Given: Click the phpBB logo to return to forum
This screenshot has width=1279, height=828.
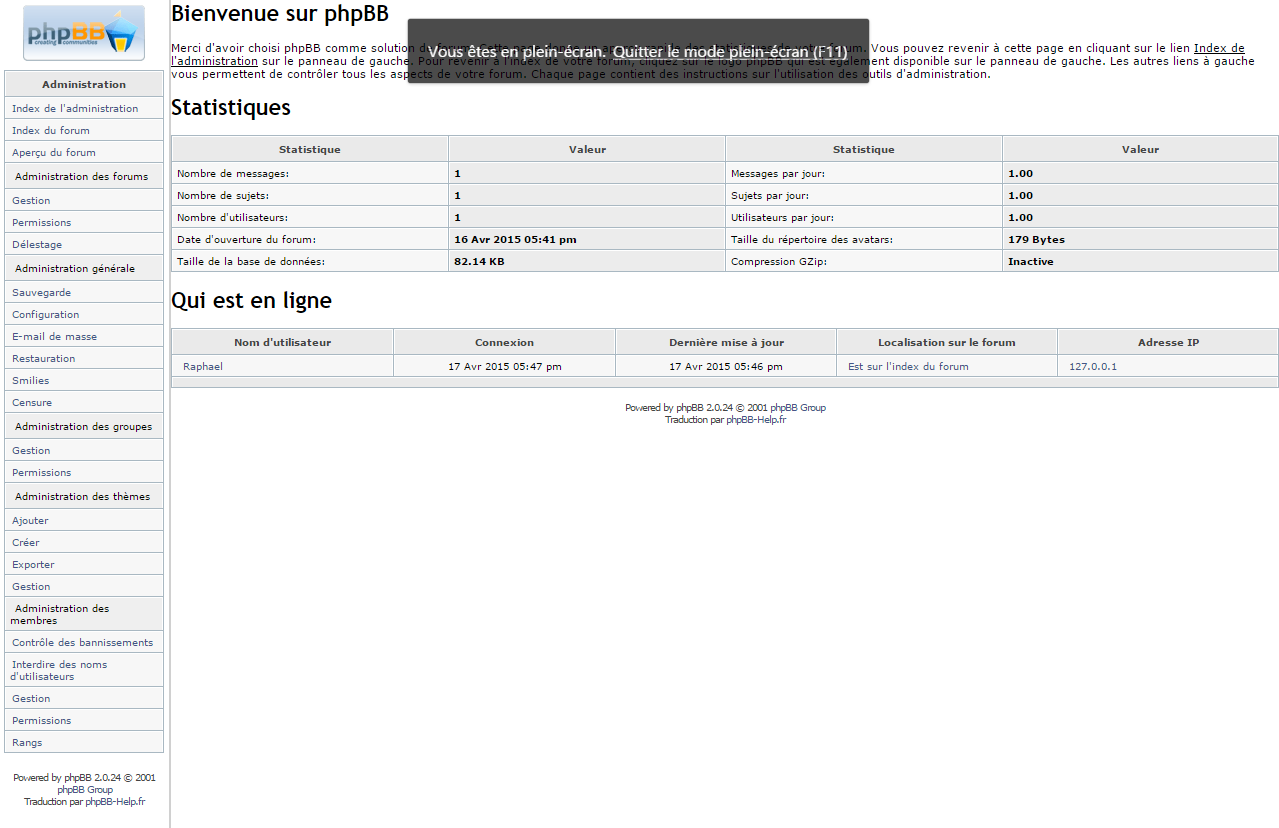Looking at the screenshot, I should (83, 32).
